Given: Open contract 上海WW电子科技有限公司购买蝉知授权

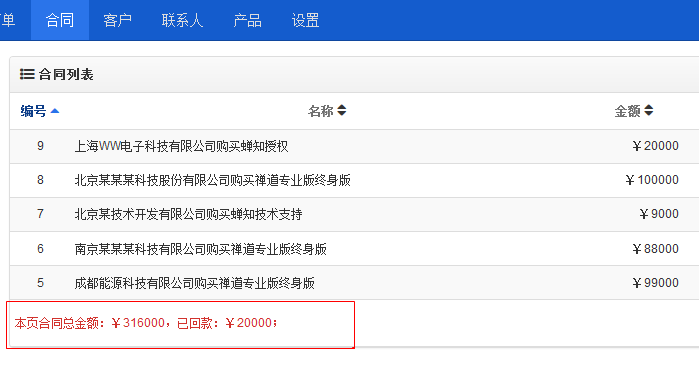Looking at the screenshot, I should point(181,146).
